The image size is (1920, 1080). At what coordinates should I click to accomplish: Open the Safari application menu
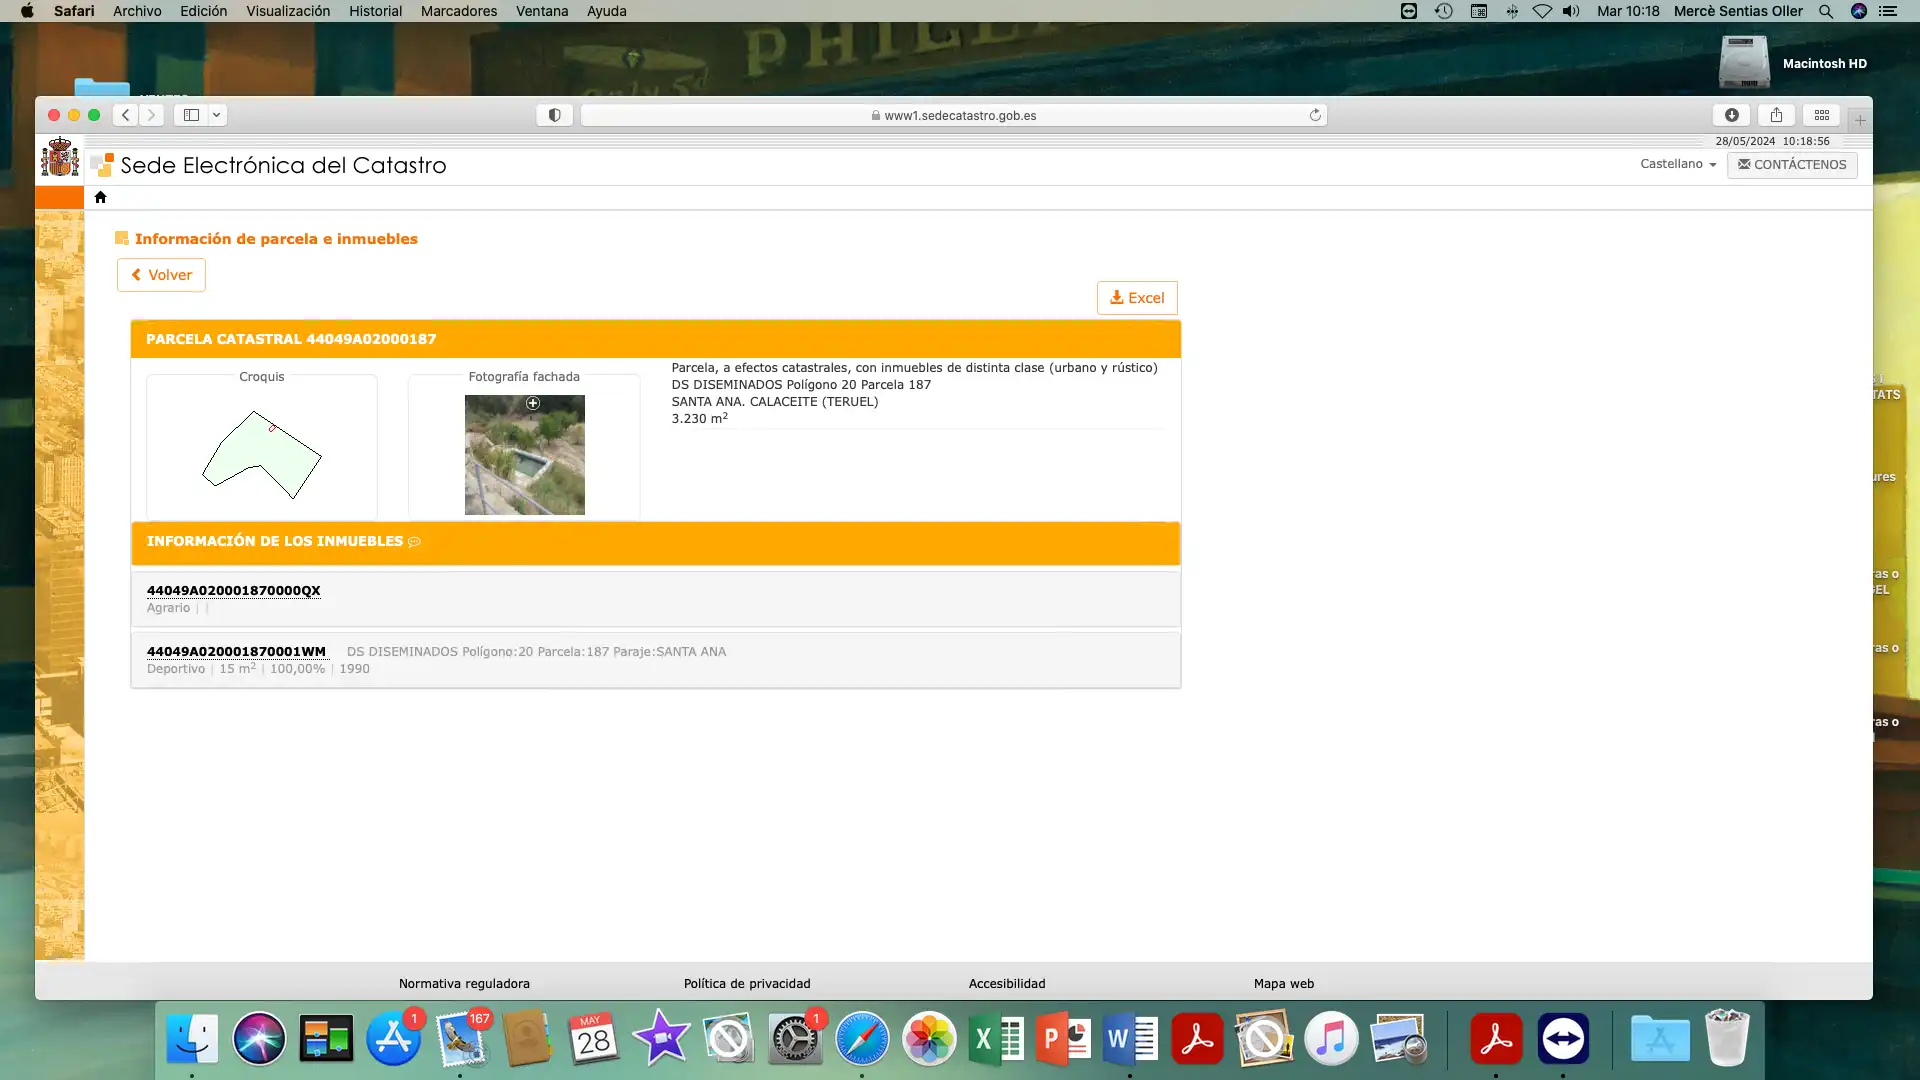pos(74,11)
